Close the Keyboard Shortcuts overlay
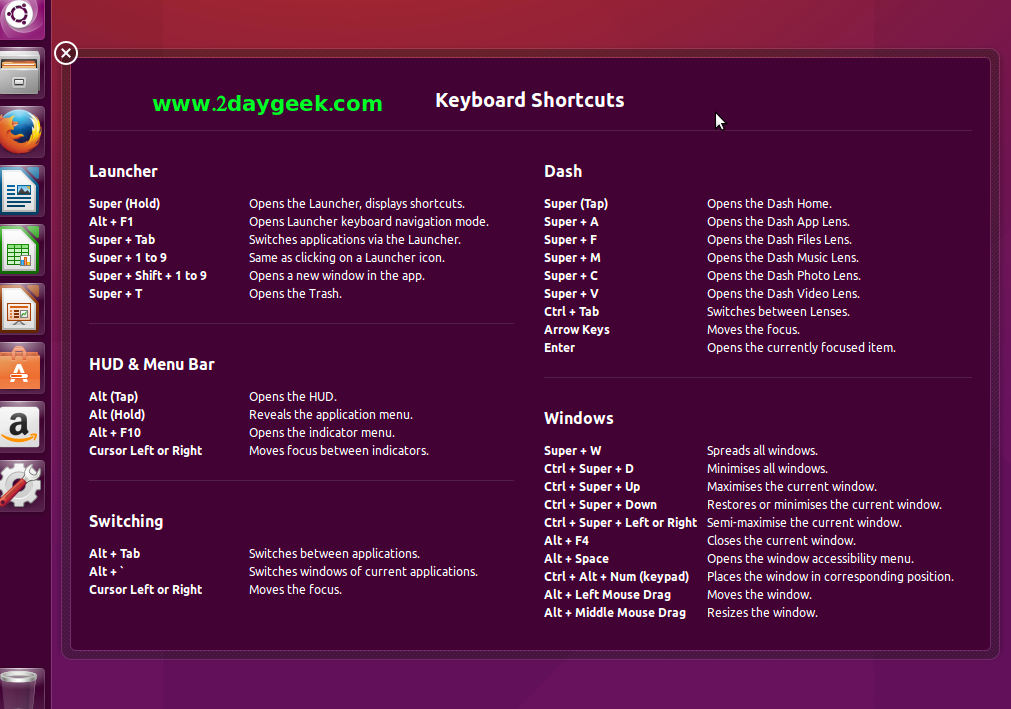Image resolution: width=1011 pixels, height=709 pixels. 66,53
